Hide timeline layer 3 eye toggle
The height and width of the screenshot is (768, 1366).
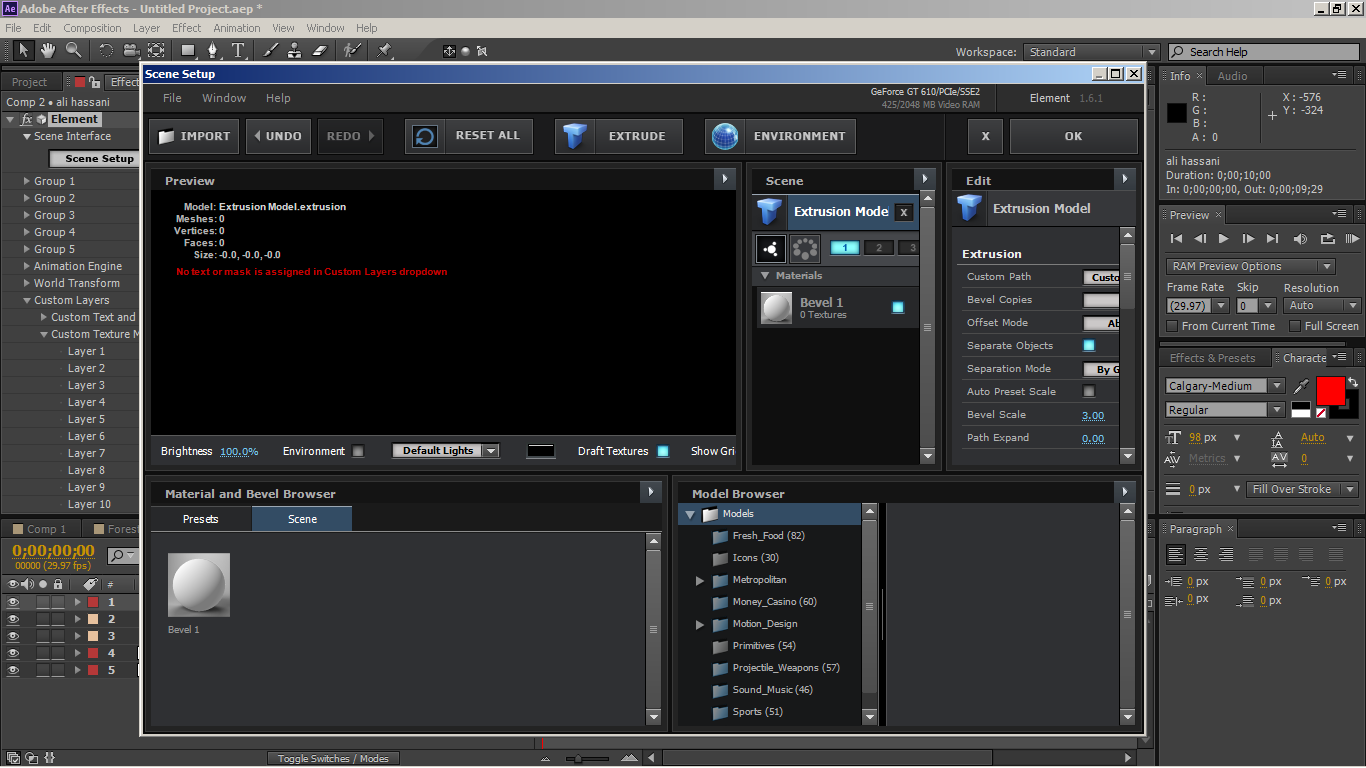click(13, 636)
